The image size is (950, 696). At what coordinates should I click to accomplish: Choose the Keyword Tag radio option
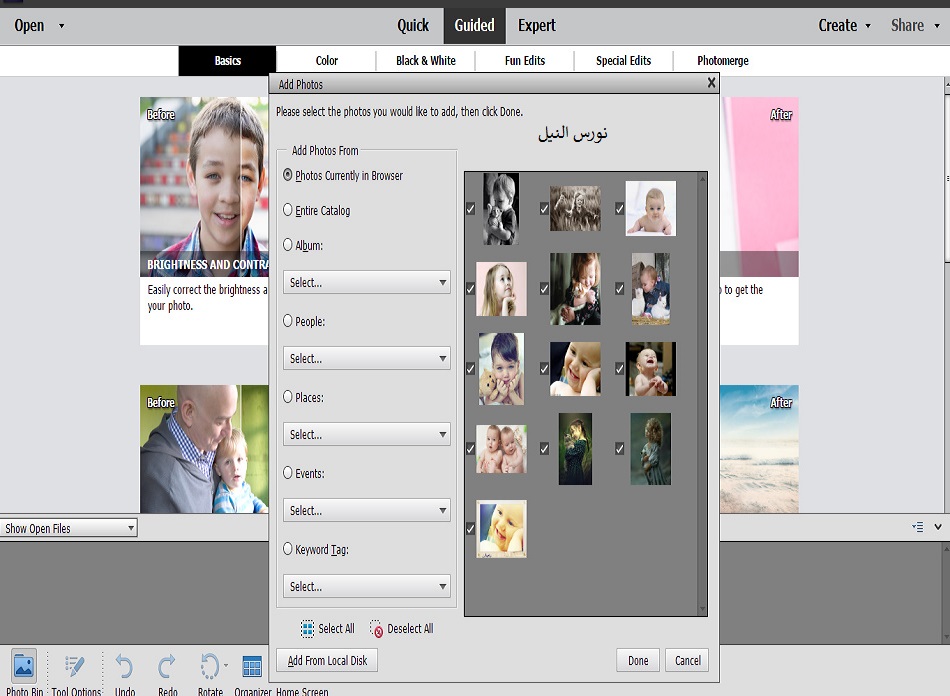pyautogui.click(x=288, y=549)
